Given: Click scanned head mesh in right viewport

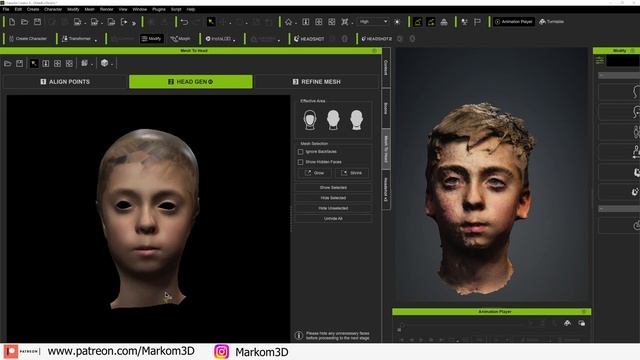Looking at the screenshot, I should point(480,200).
